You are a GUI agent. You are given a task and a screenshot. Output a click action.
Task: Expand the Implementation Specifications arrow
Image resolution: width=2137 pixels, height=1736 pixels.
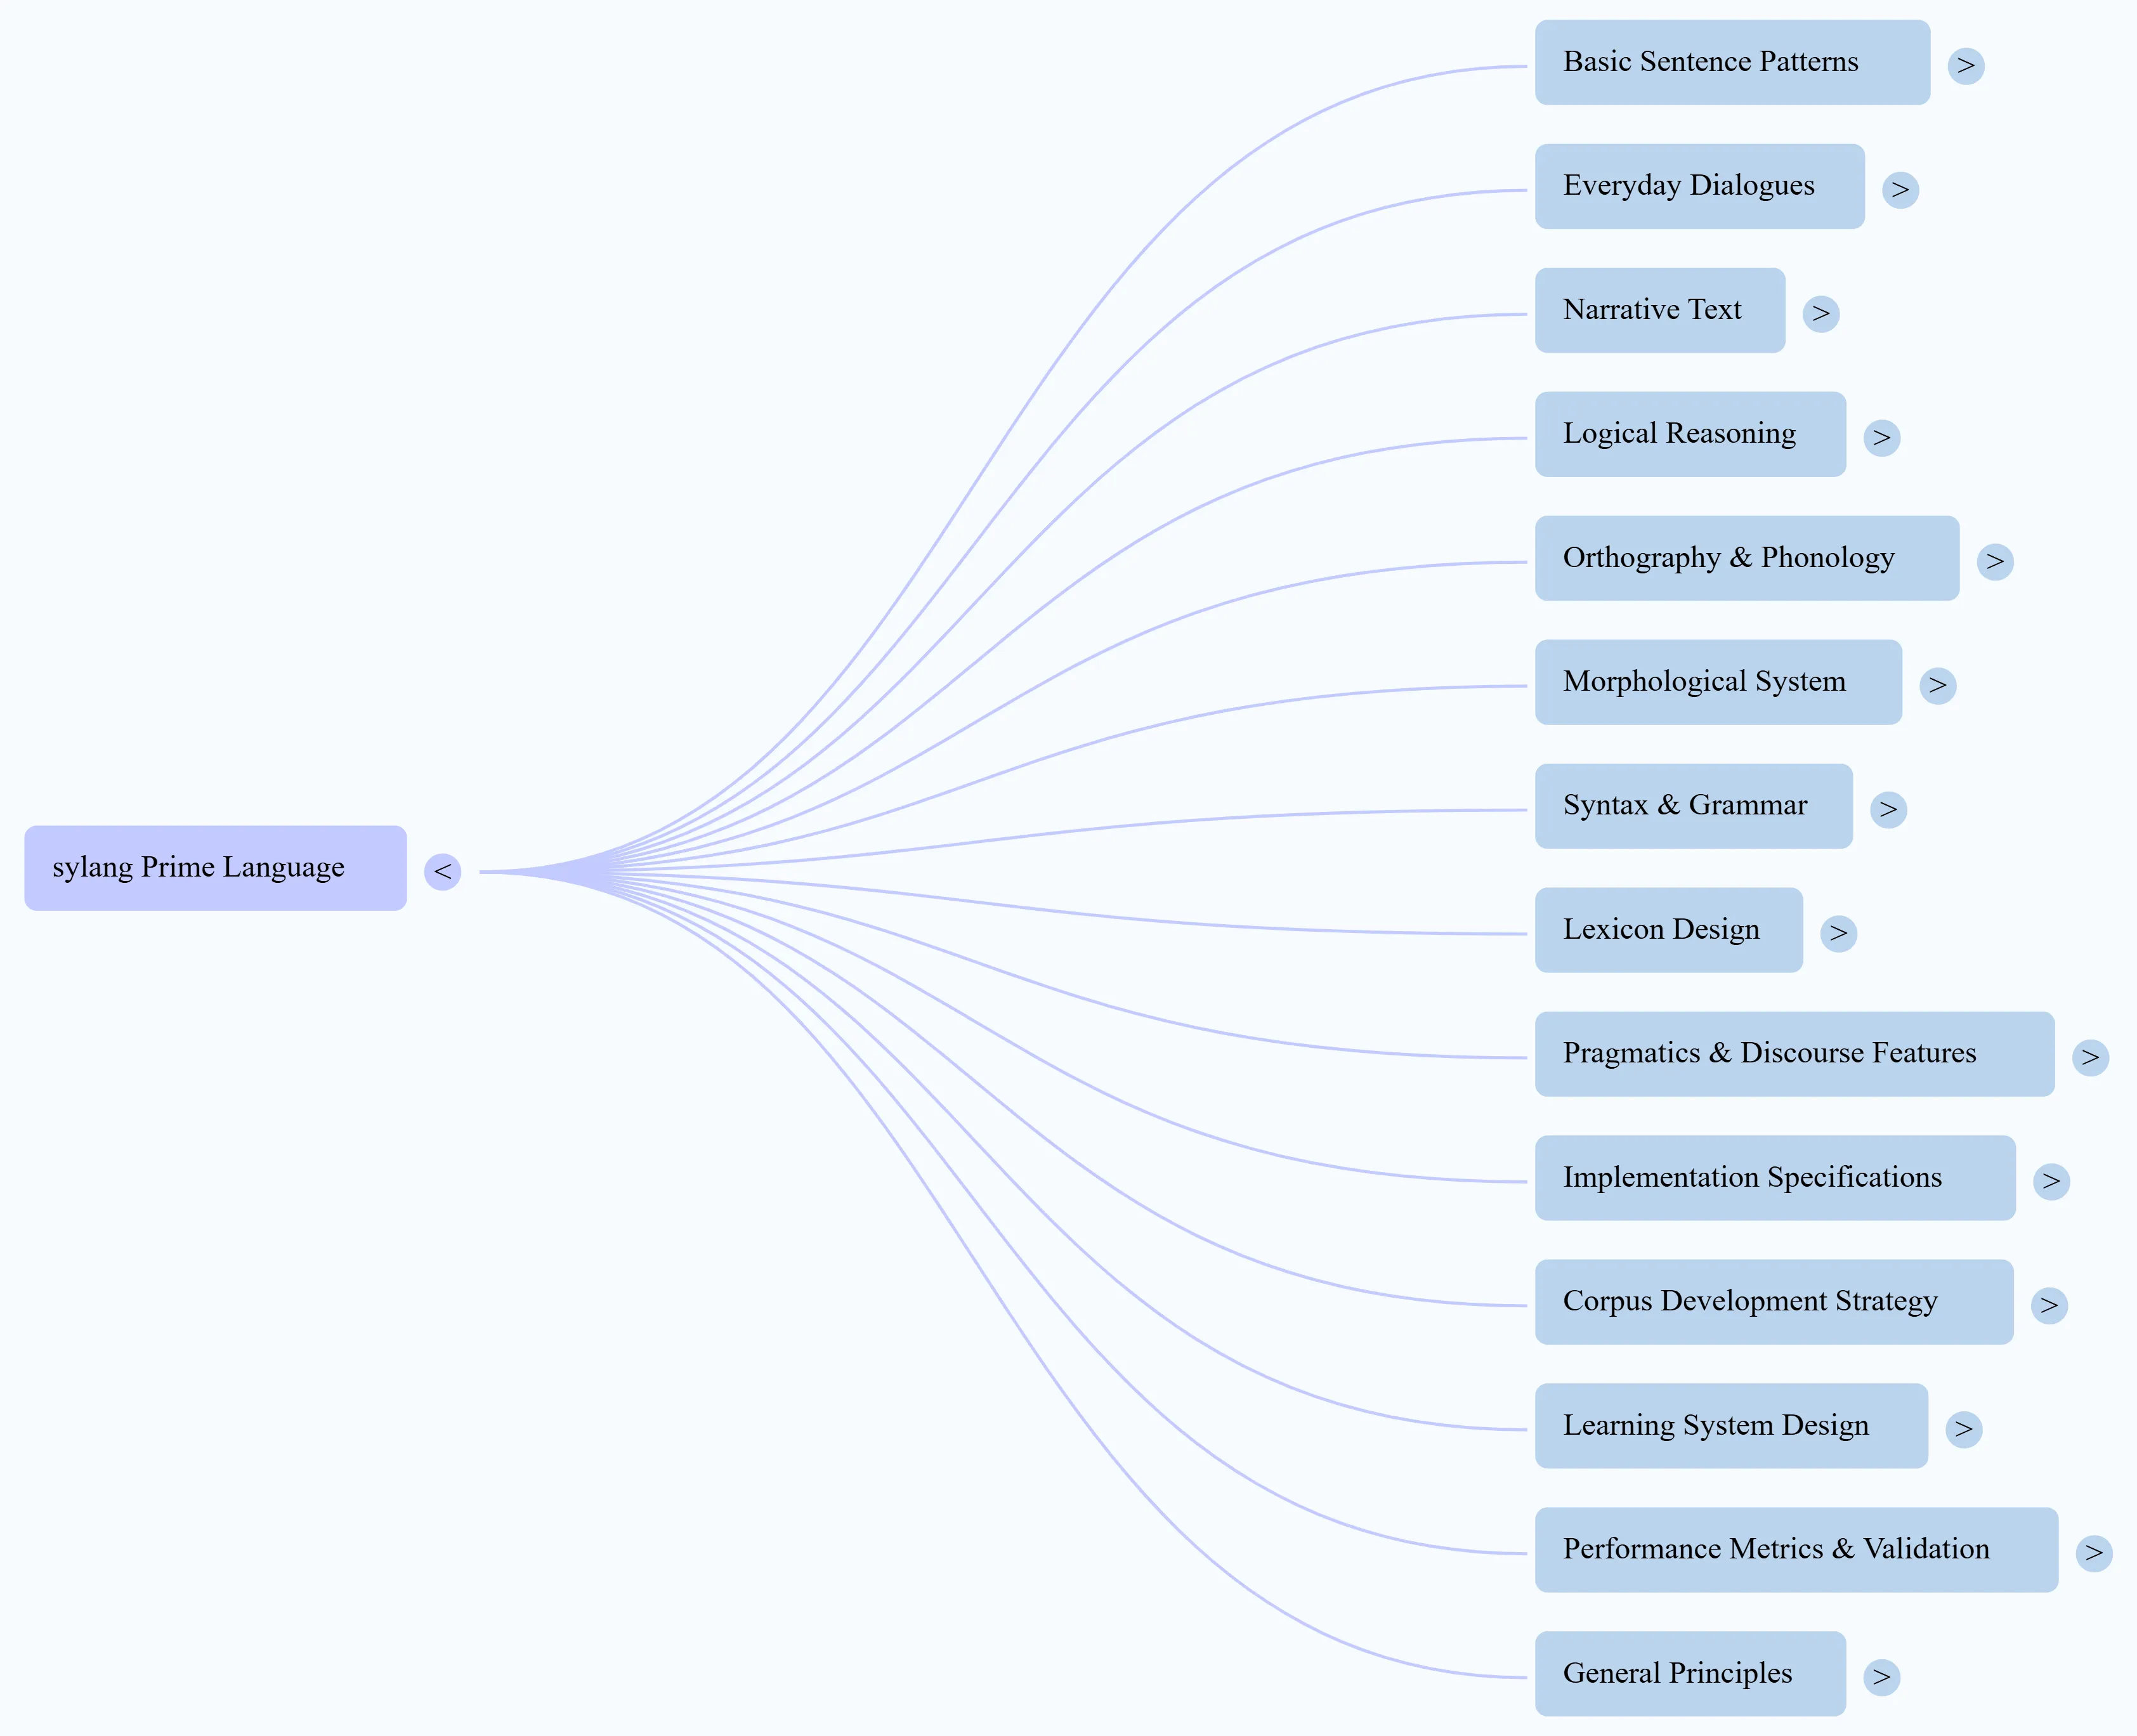(x=2051, y=1181)
